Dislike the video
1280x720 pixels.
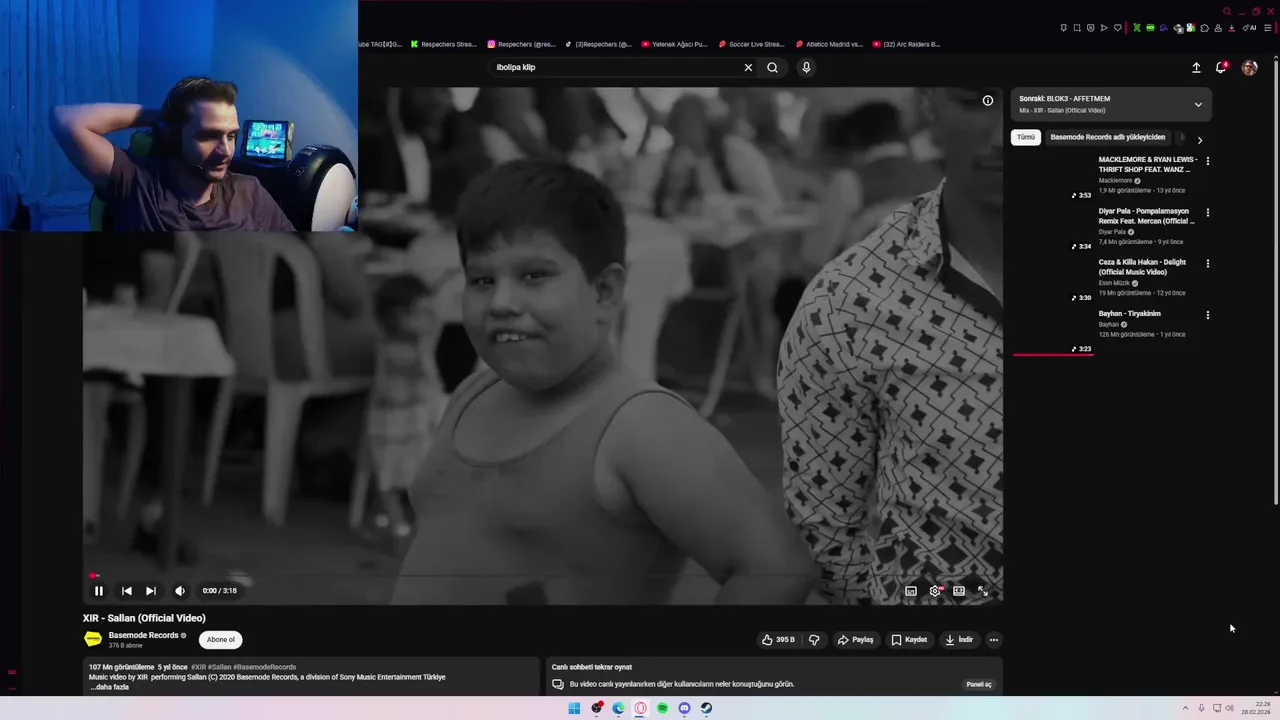814,640
